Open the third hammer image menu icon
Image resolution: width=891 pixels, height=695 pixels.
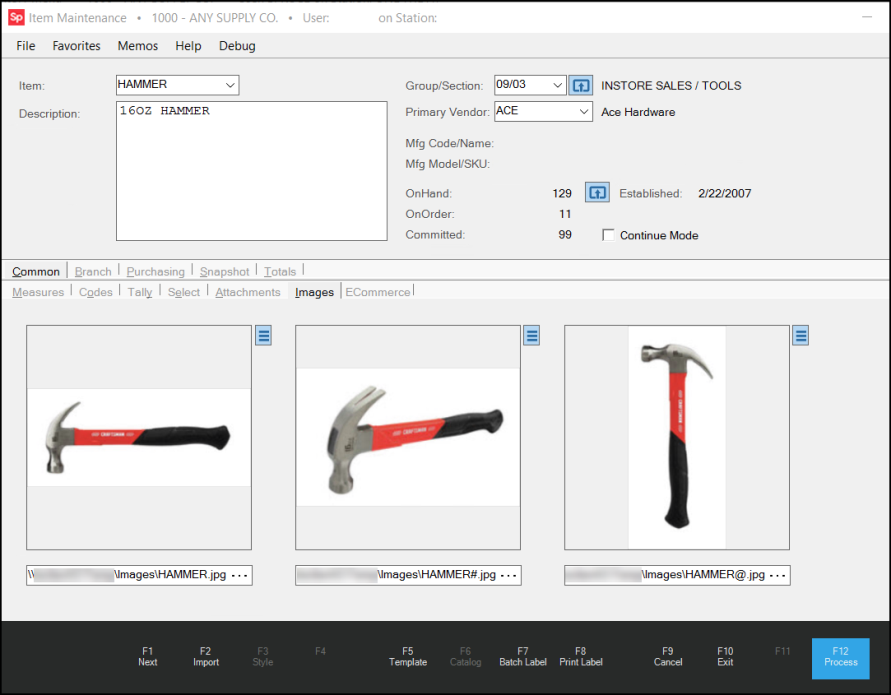801,336
